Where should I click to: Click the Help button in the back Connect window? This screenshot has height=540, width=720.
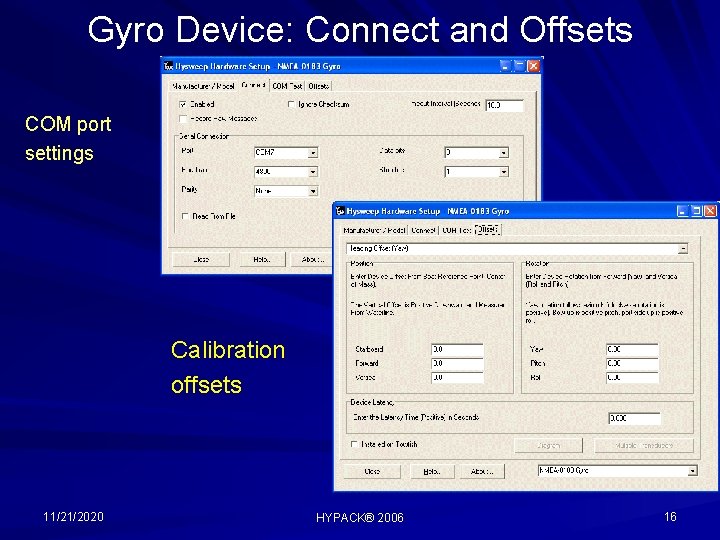262,259
